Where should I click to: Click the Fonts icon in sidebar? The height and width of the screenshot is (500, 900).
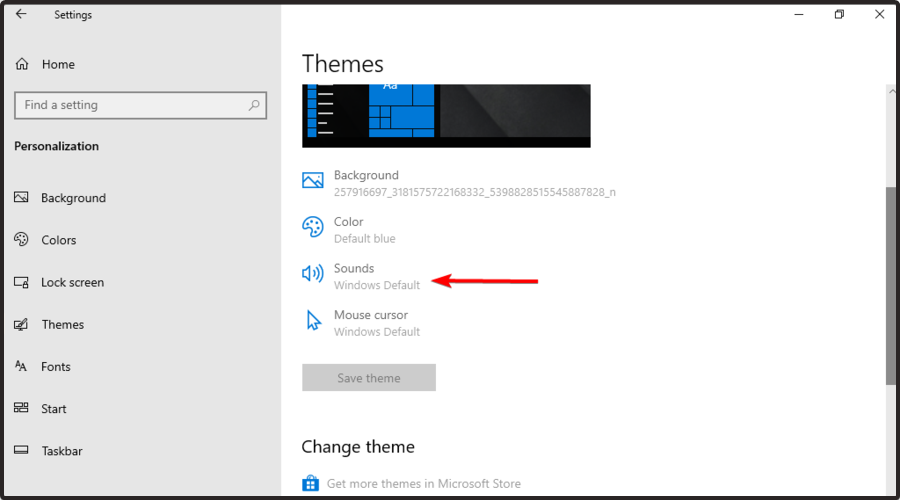(x=21, y=366)
